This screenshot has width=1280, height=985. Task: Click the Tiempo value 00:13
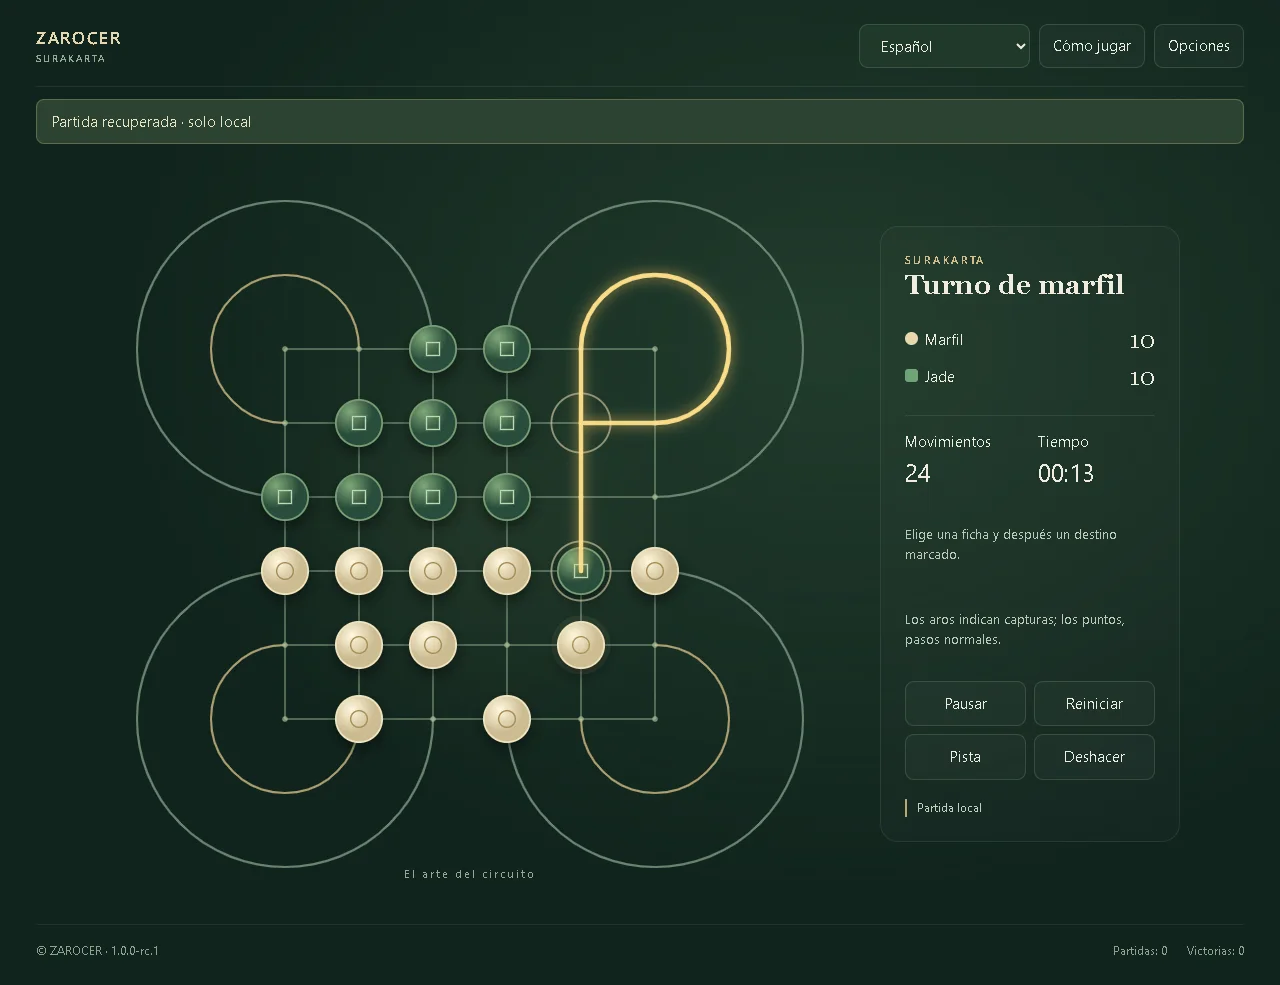click(x=1066, y=473)
